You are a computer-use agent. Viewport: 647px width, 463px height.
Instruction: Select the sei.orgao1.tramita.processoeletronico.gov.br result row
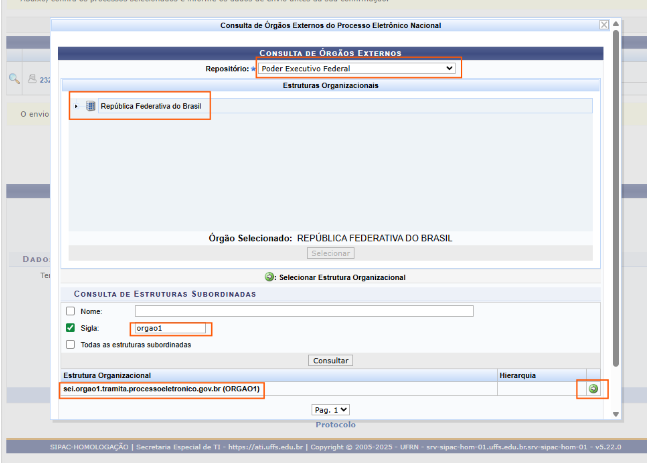point(162,388)
